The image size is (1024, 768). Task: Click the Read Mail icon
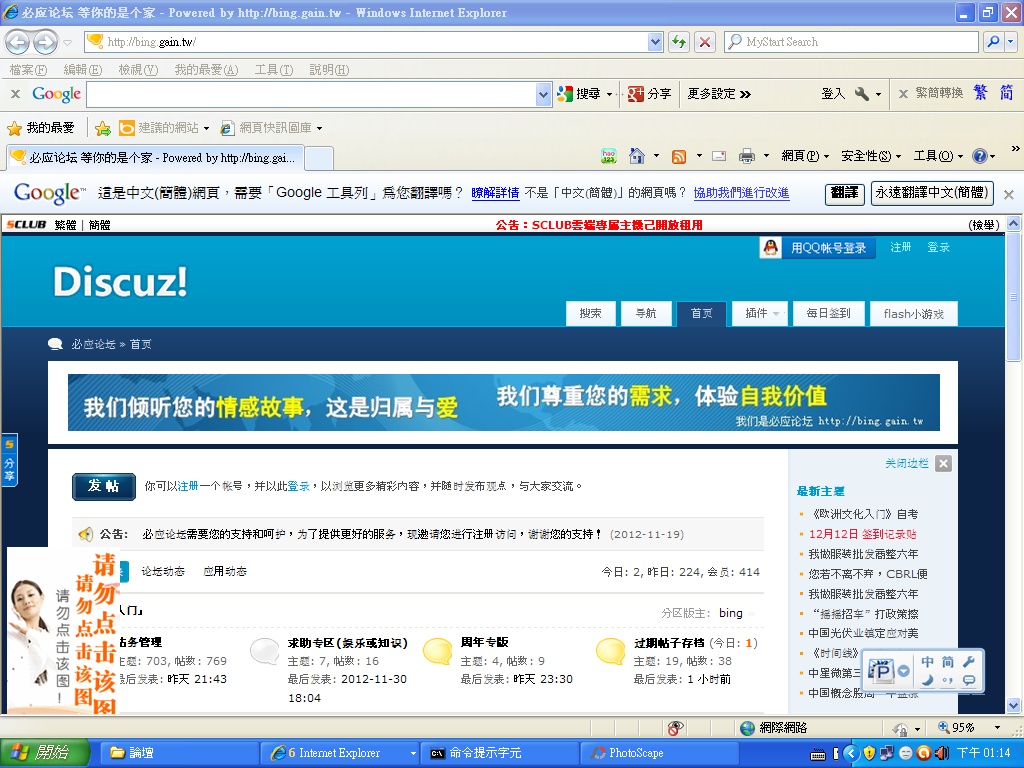coord(719,156)
